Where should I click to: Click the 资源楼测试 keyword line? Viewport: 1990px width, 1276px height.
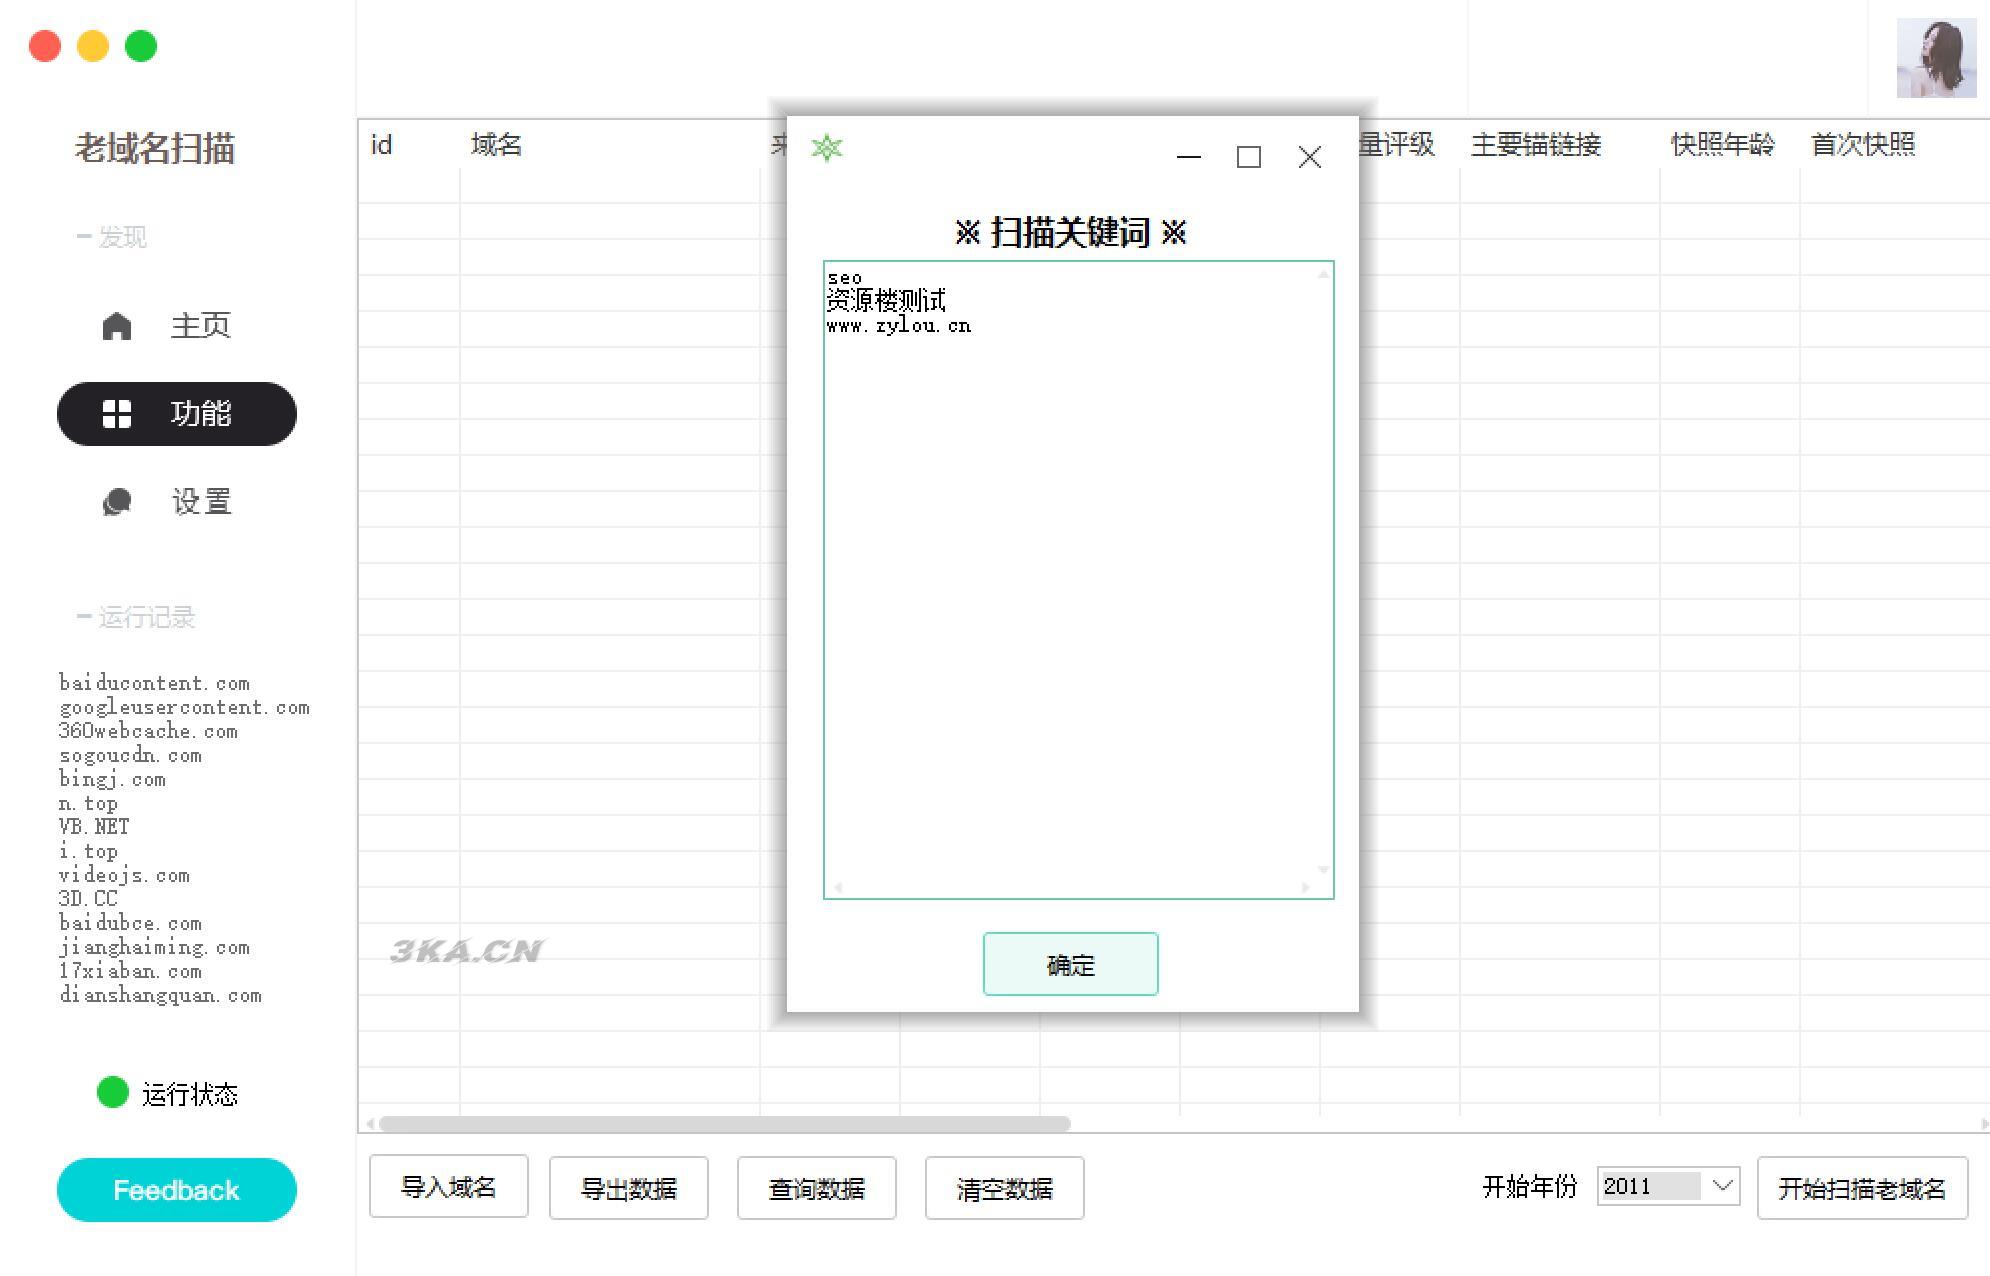(x=886, y=300)
